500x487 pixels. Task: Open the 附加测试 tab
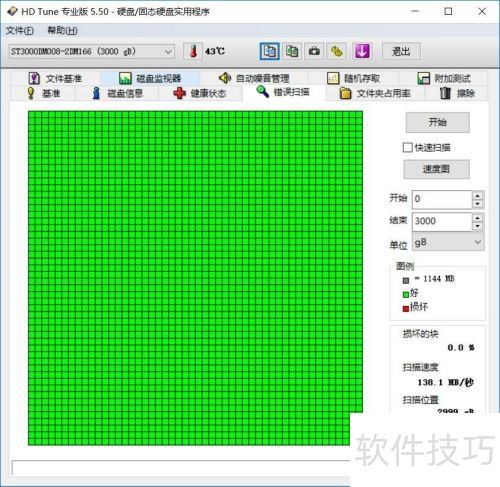(x=443, y=78)
